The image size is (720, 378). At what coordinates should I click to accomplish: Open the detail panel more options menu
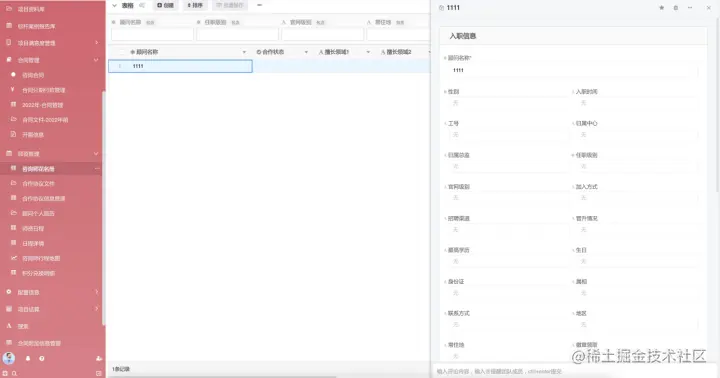[690, 8]
